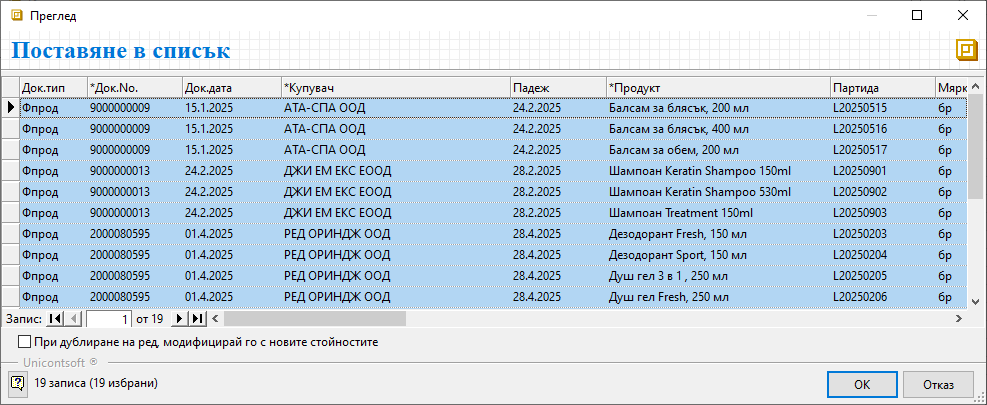This screenshot has width=987, height=405.
Task: Click the *Продукт column header
Action: tap(716, 87)
